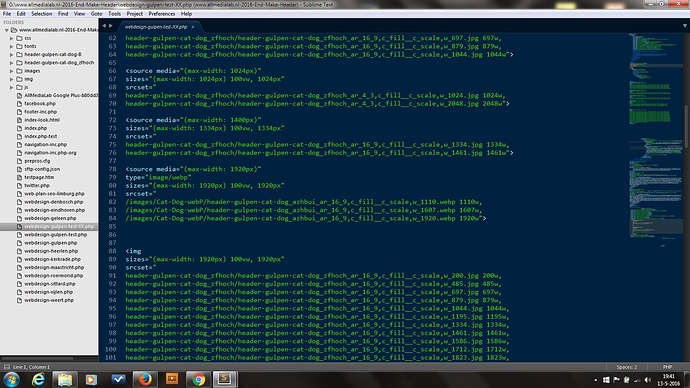Image resolution: width=690 pixels, height=388 pixels.
Task: Open index-look.html file
Action: [42, 120]
